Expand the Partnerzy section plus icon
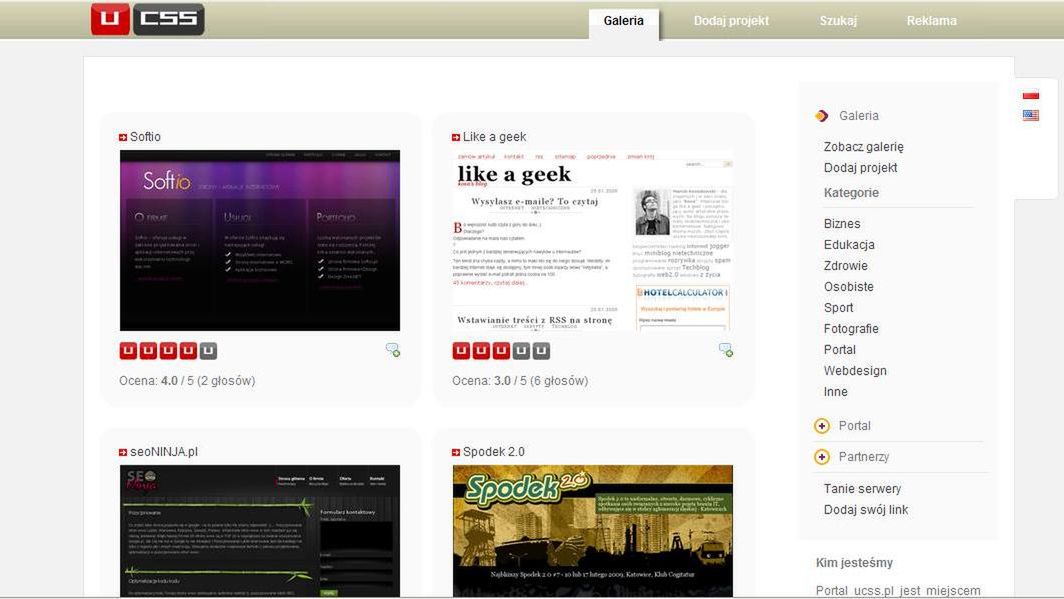This screenshot has height=599, width=1064. click(822, 457)
